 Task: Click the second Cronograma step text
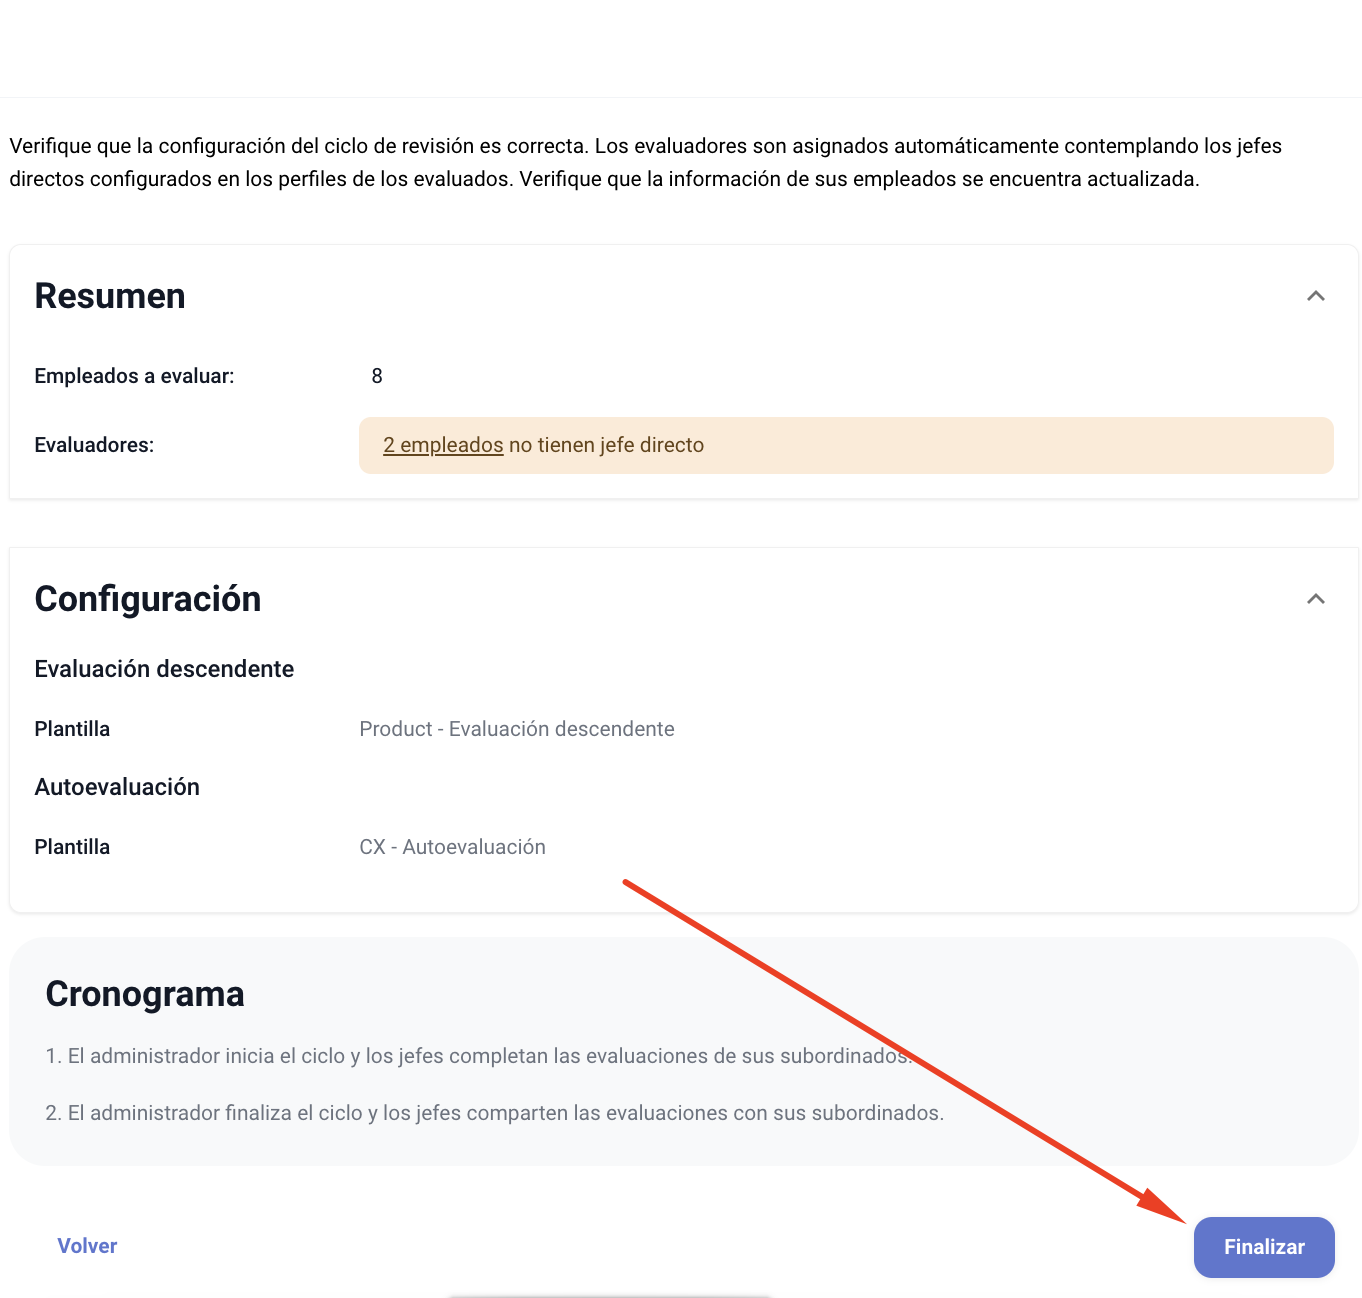[x=494, y=1113]
